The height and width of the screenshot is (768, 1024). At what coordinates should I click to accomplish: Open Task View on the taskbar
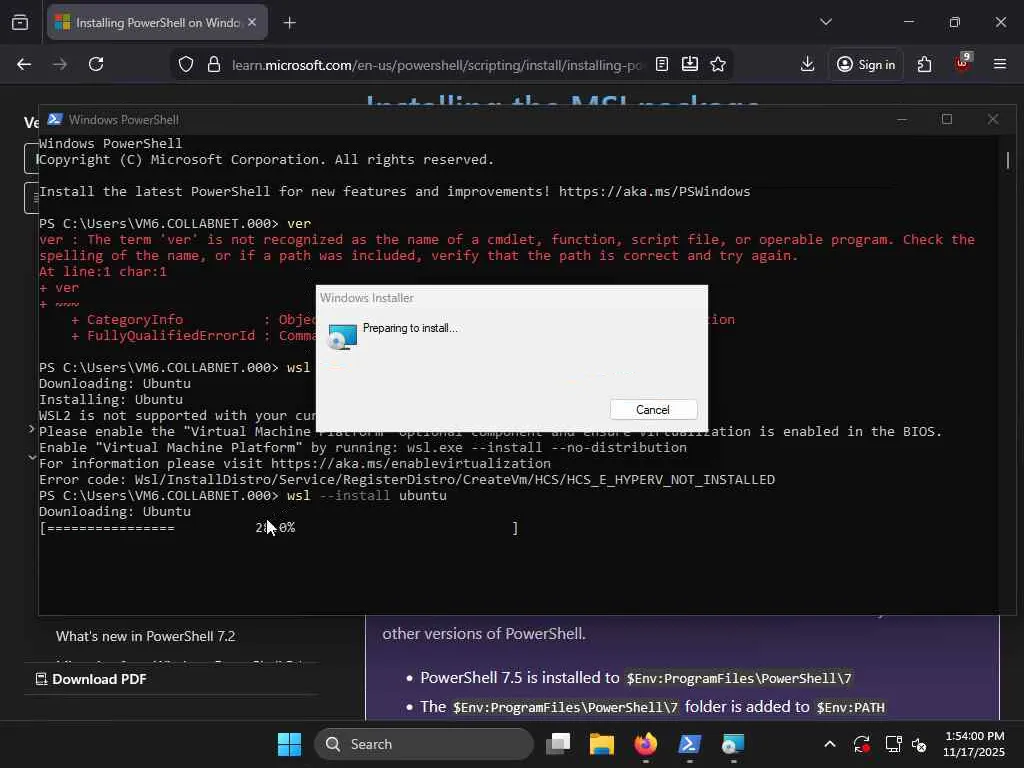point(558,744)
